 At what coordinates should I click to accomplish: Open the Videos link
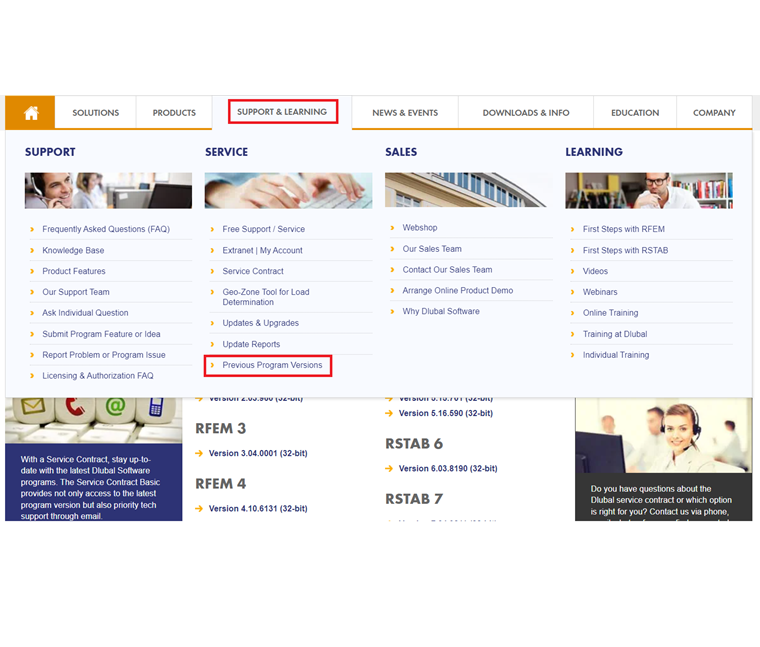pos(595,271)
